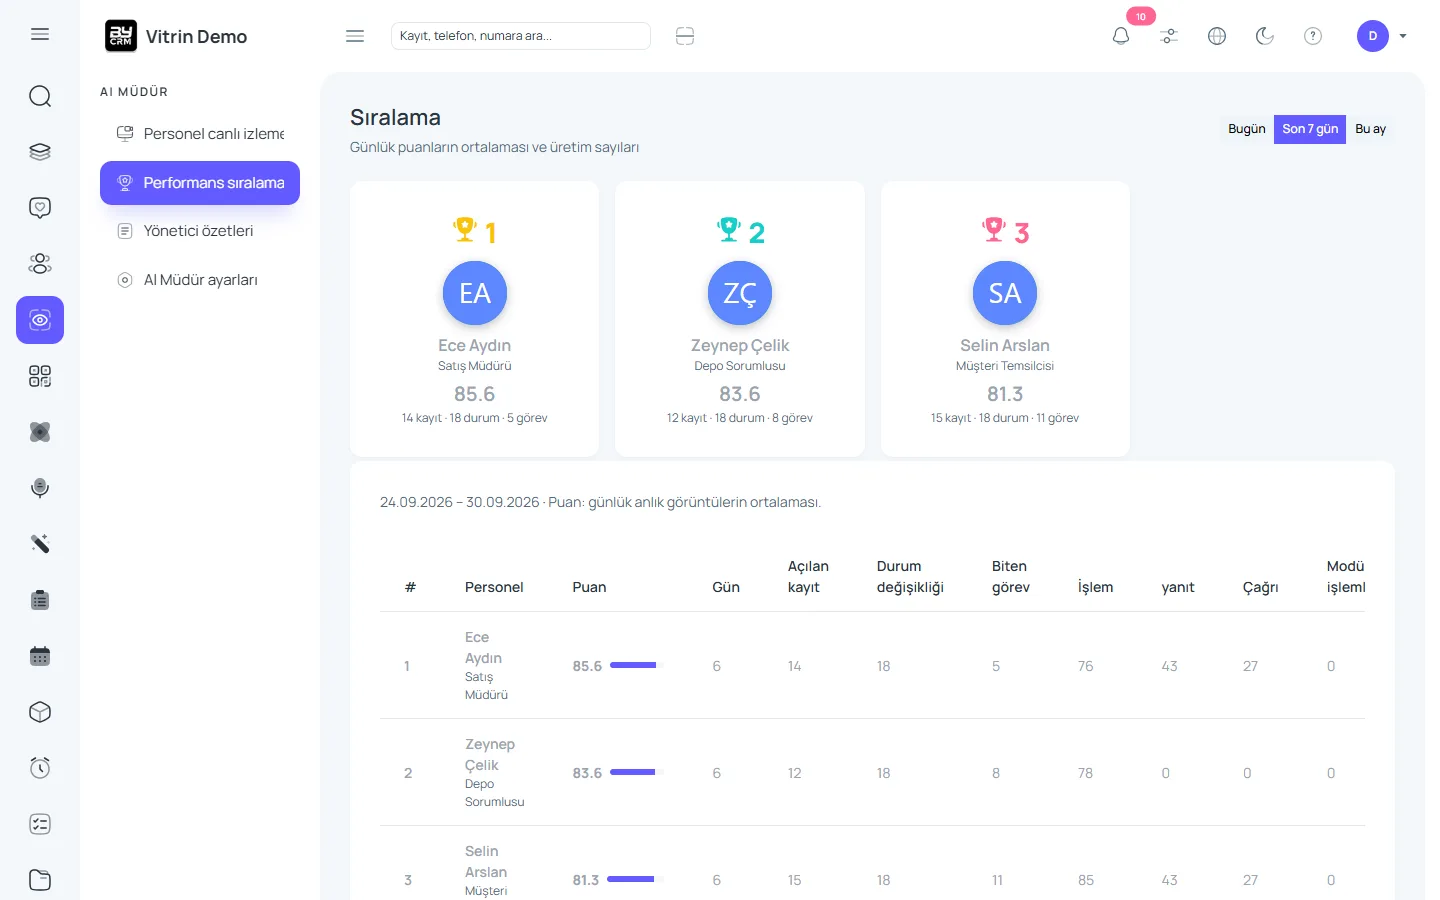Screen dimensions: 1440x900
Task: Click the 83.6 score progress bar
Action: click(637, 772)
